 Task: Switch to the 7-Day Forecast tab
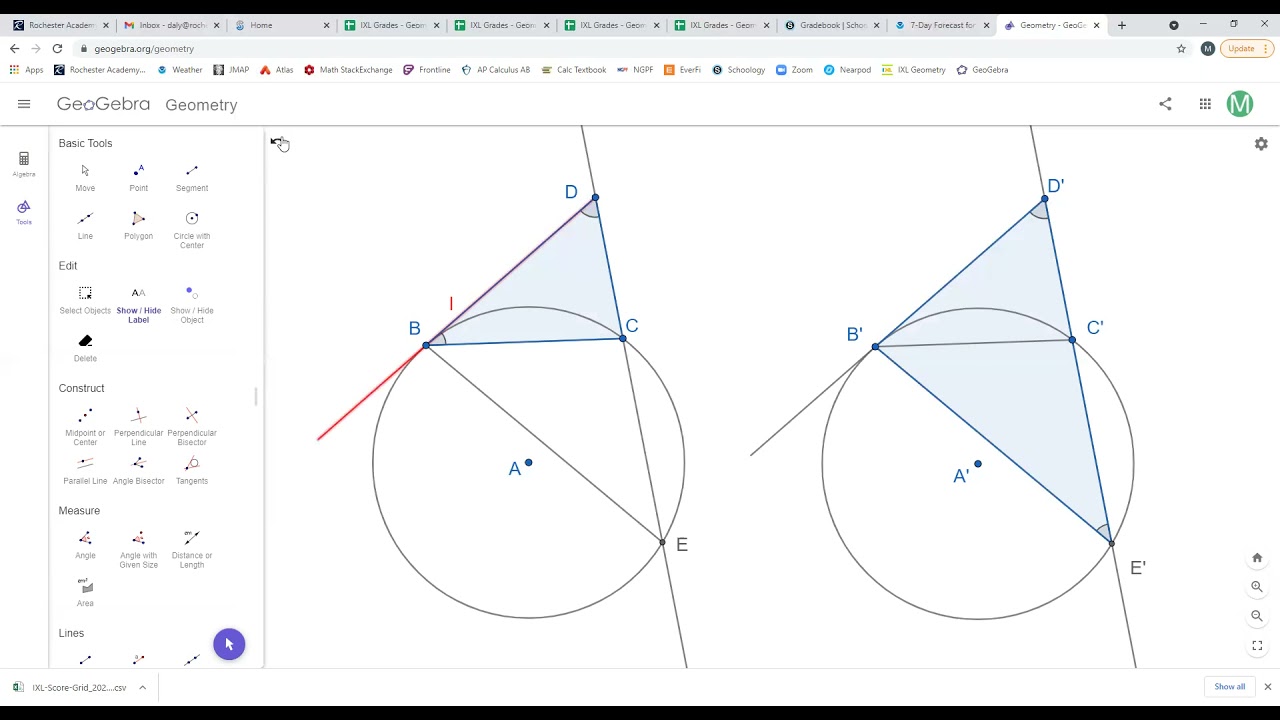[941, 25]
